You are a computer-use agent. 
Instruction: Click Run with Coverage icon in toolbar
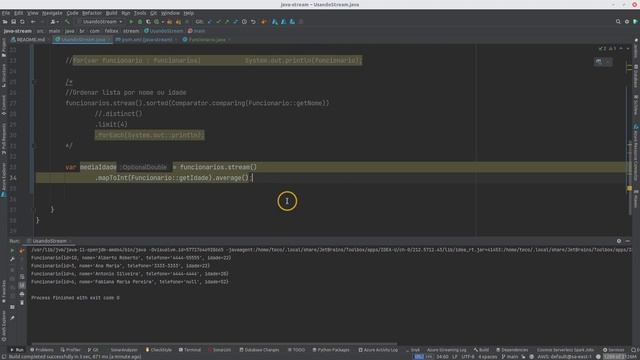[x=148, y=22]
